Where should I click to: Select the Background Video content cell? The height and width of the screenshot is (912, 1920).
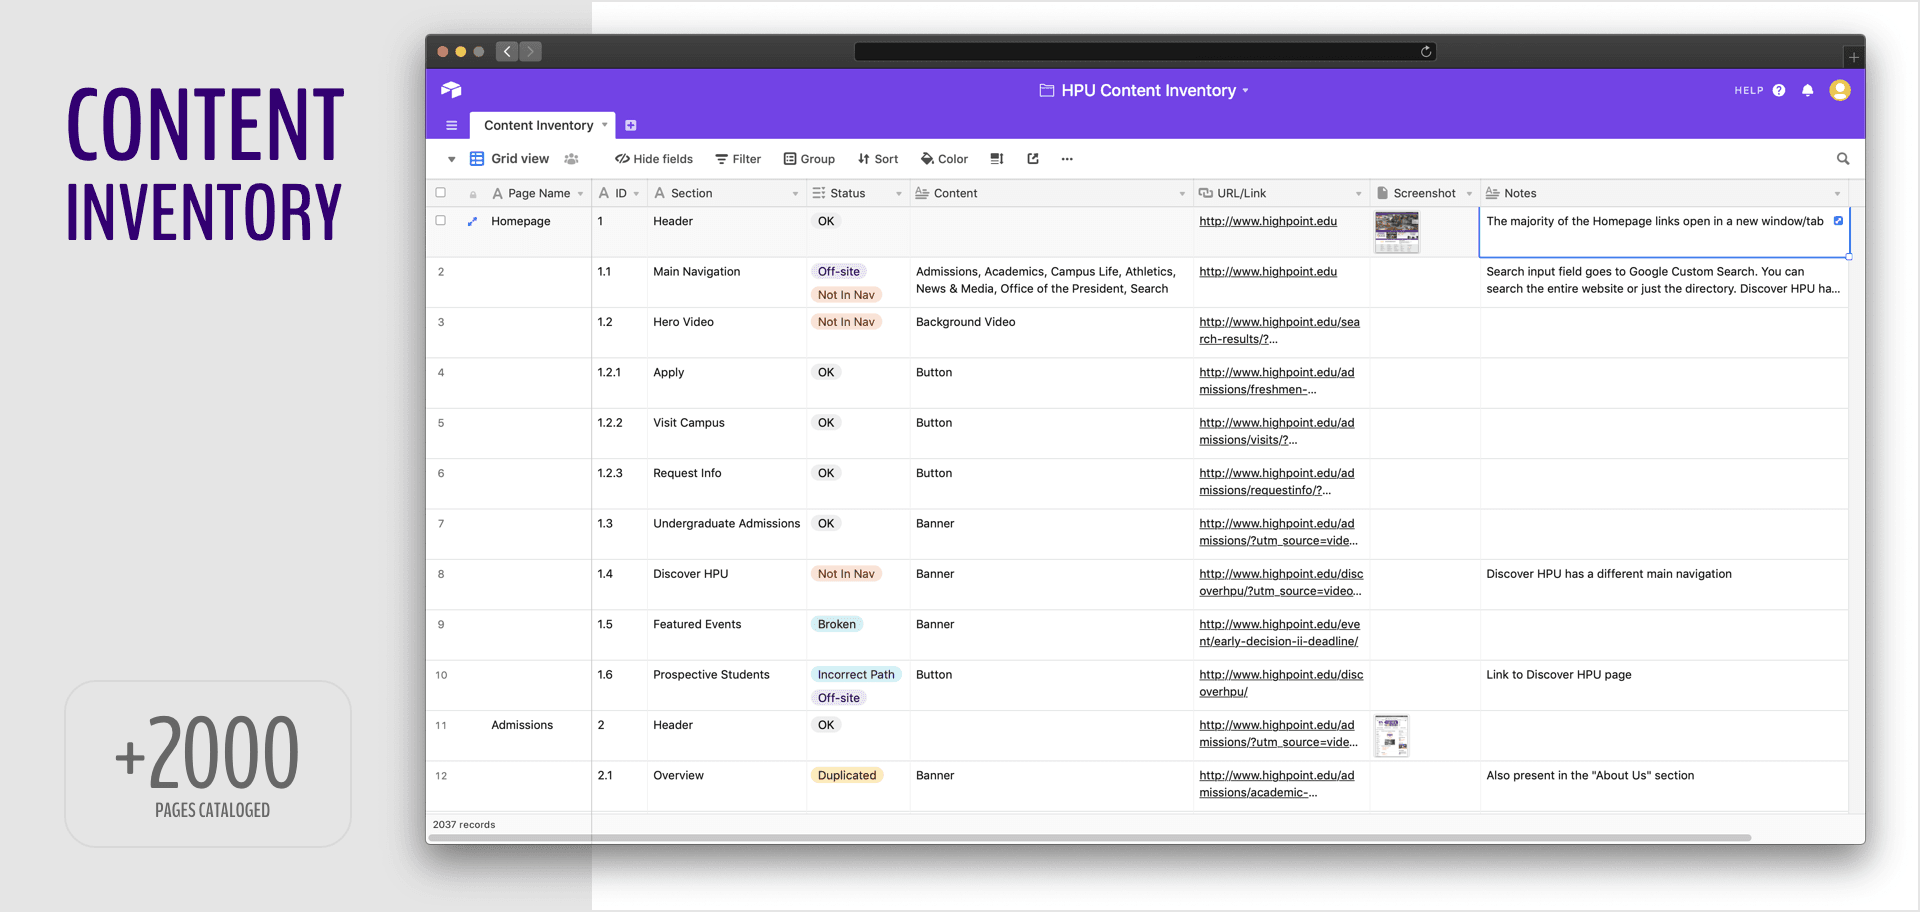click(1051, 332)
